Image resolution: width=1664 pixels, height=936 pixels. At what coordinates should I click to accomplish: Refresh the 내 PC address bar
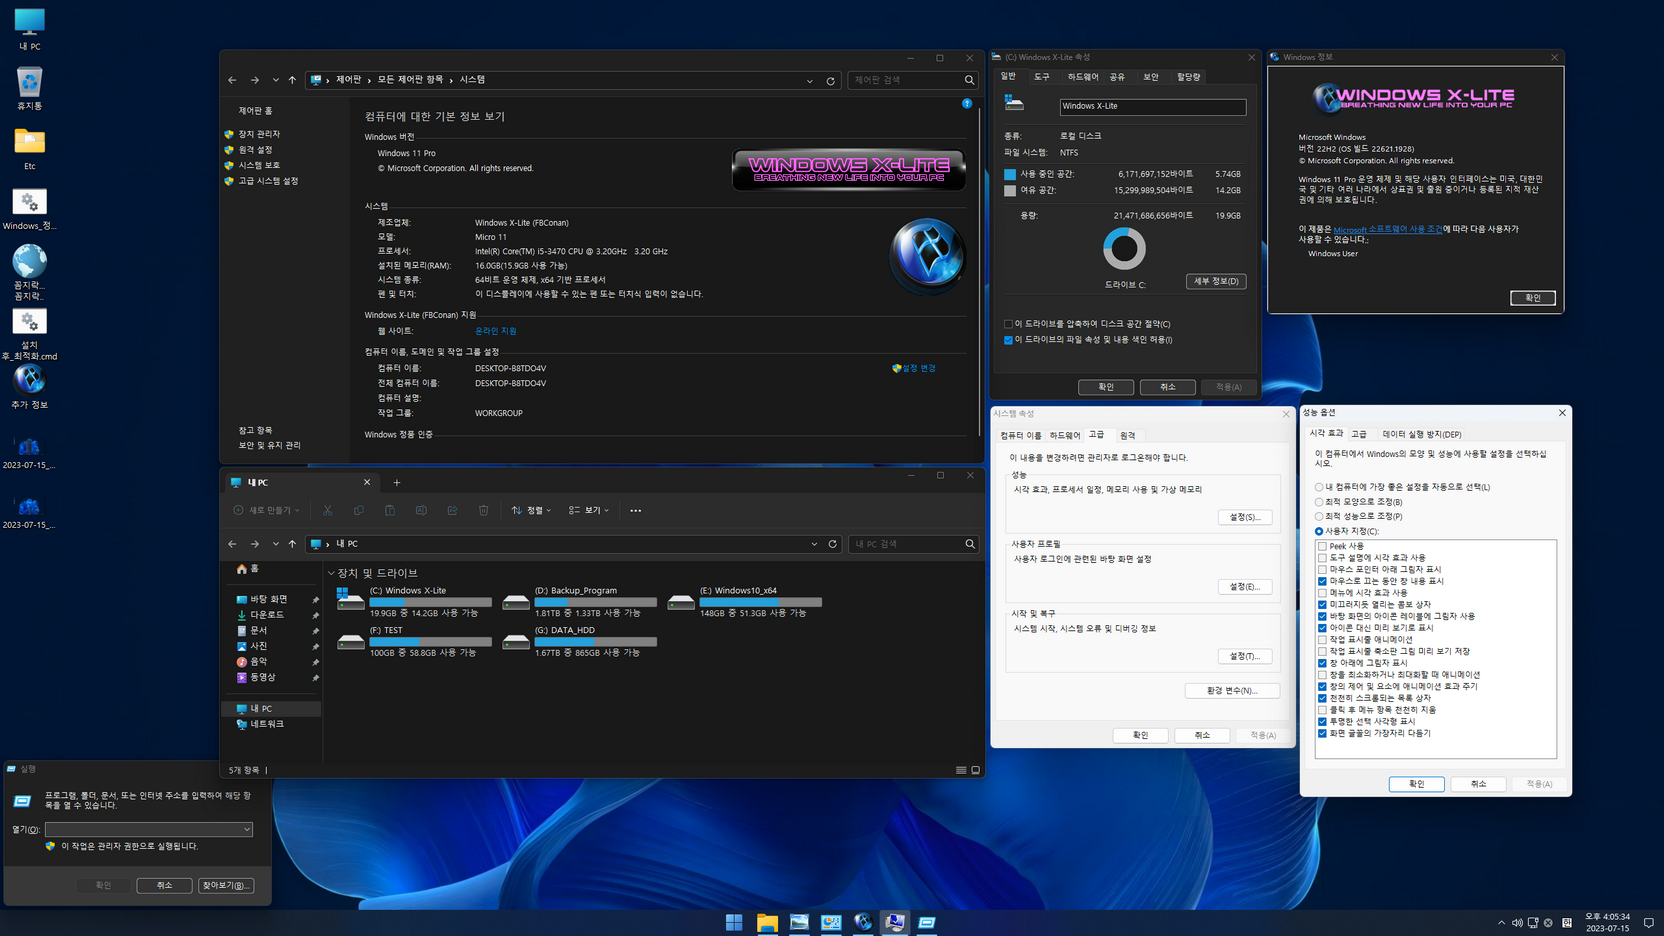click(832, 544)
